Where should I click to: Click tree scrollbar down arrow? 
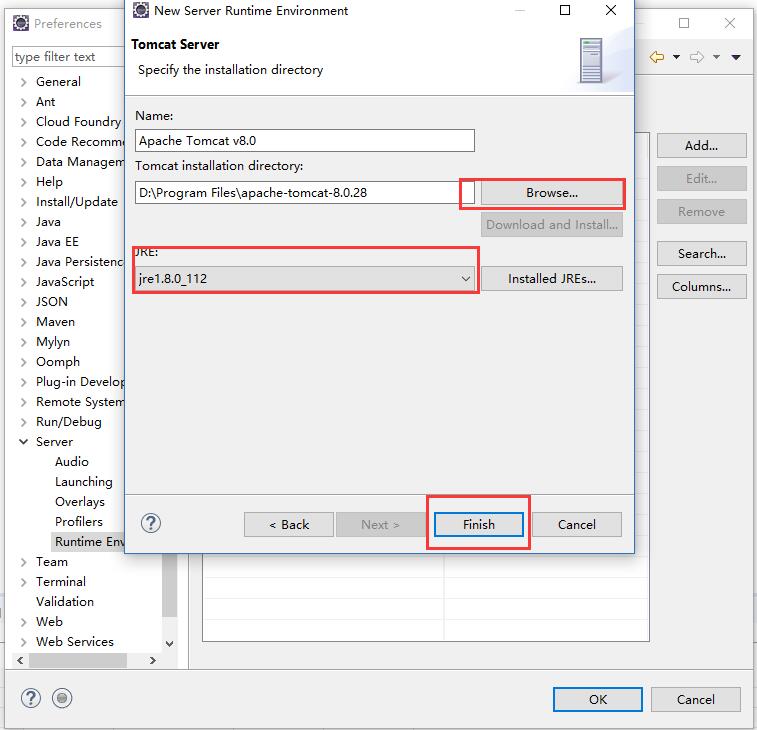[169, 643]
